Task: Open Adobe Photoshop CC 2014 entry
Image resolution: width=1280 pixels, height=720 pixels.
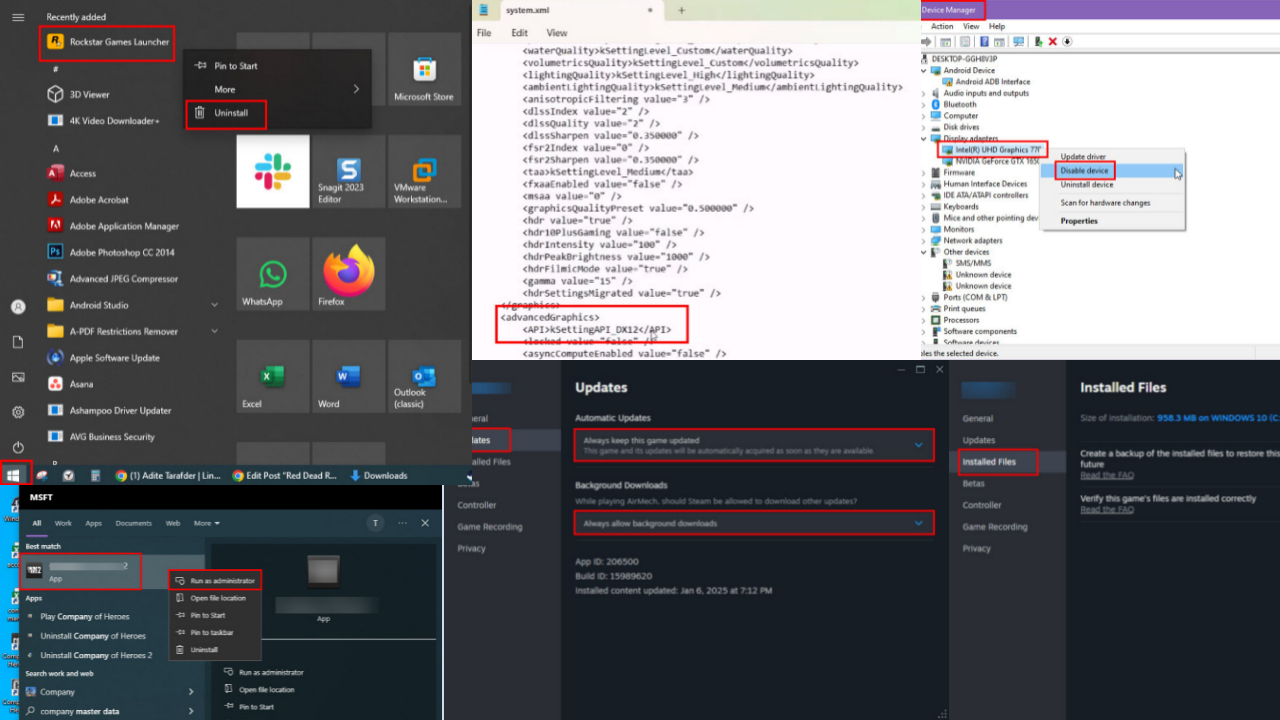Action: (x=121, y=252)
